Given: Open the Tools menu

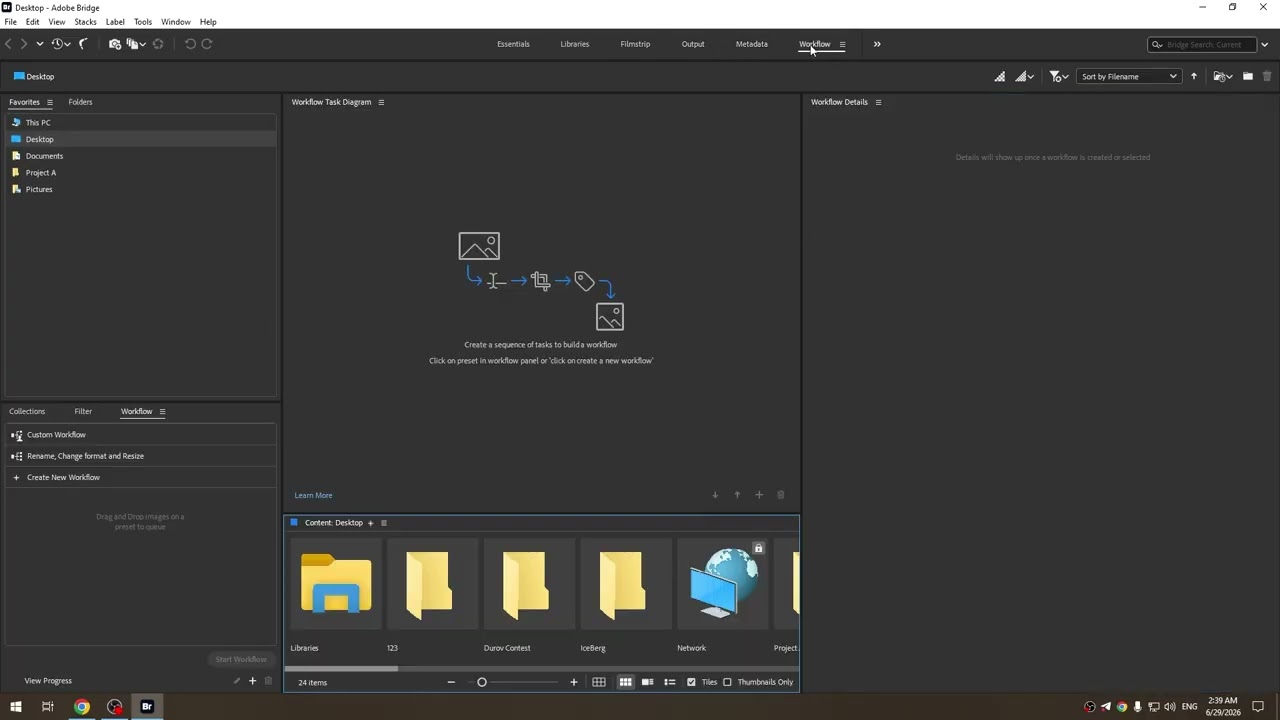Looking at the screenshot, I should coord(143,21).
